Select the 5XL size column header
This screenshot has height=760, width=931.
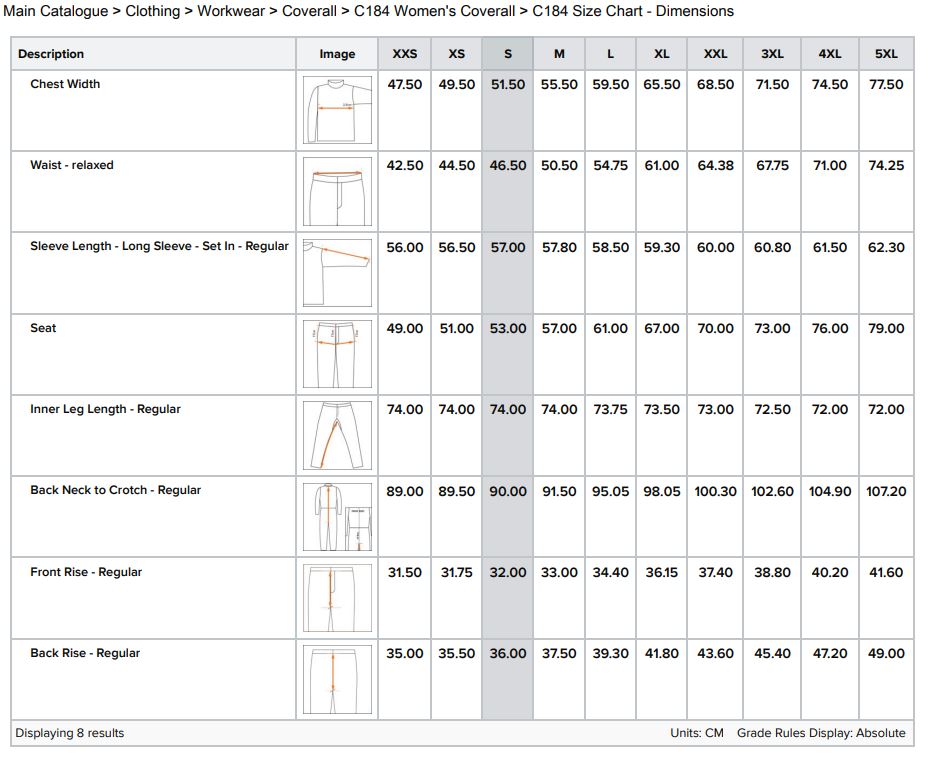886,54
